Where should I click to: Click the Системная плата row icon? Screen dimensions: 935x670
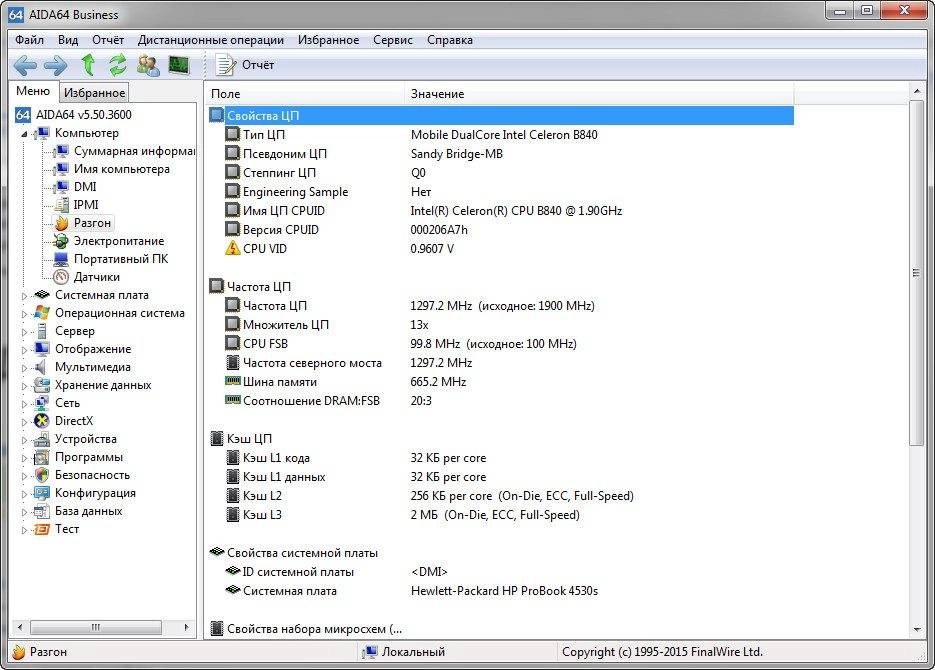pyautogui.click(x=232, y=590)
